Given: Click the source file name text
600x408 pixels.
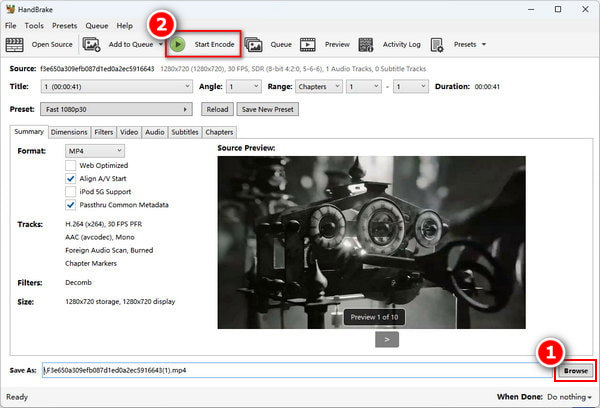Looking at the screenshot, I should tap(97, 69).
